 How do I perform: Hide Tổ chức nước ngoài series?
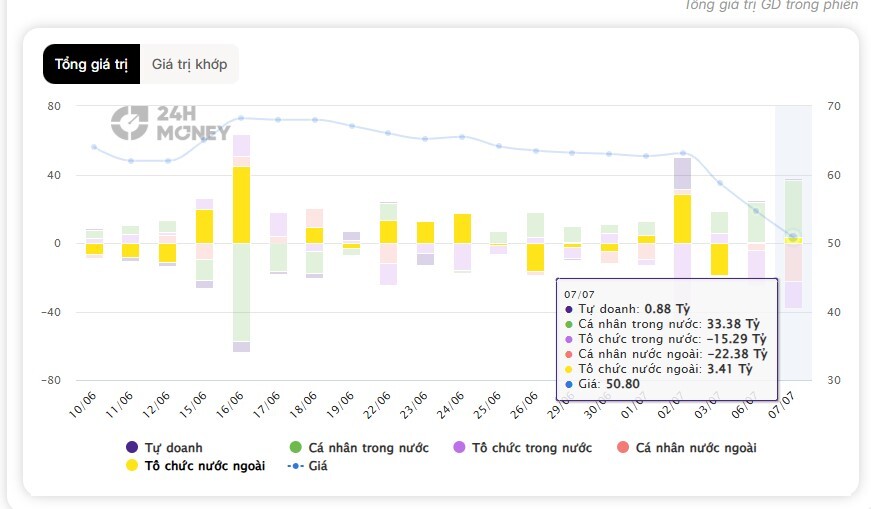coord(196,466)
